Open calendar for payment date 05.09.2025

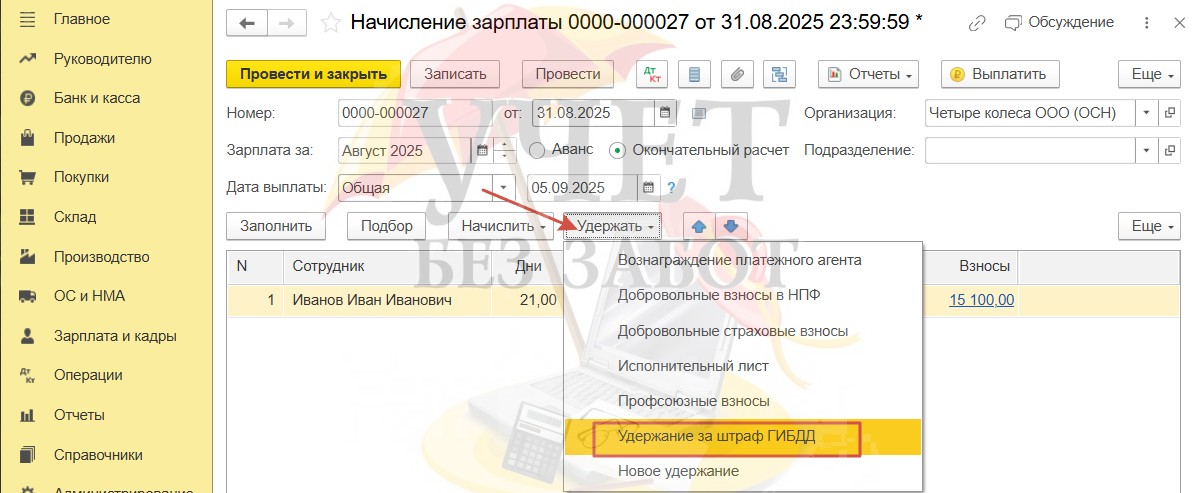click(x=648, y=187)
